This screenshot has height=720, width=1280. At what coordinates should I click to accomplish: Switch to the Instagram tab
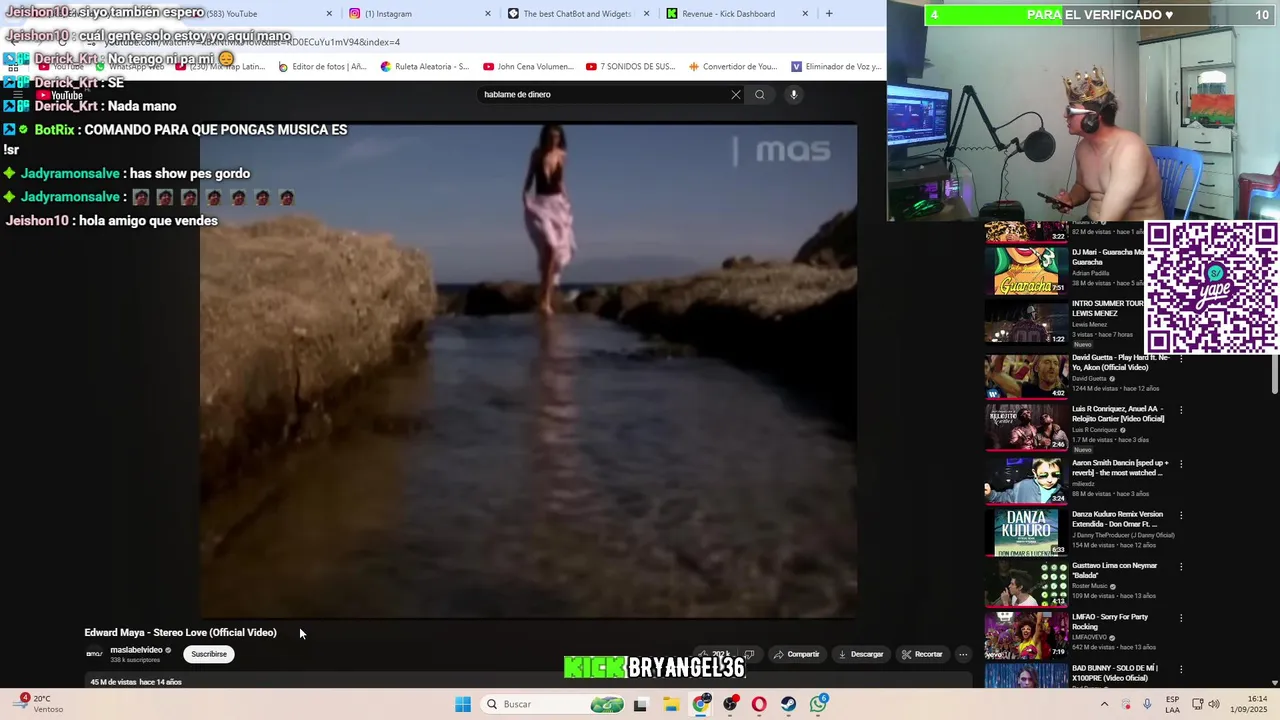pos(418,14)
